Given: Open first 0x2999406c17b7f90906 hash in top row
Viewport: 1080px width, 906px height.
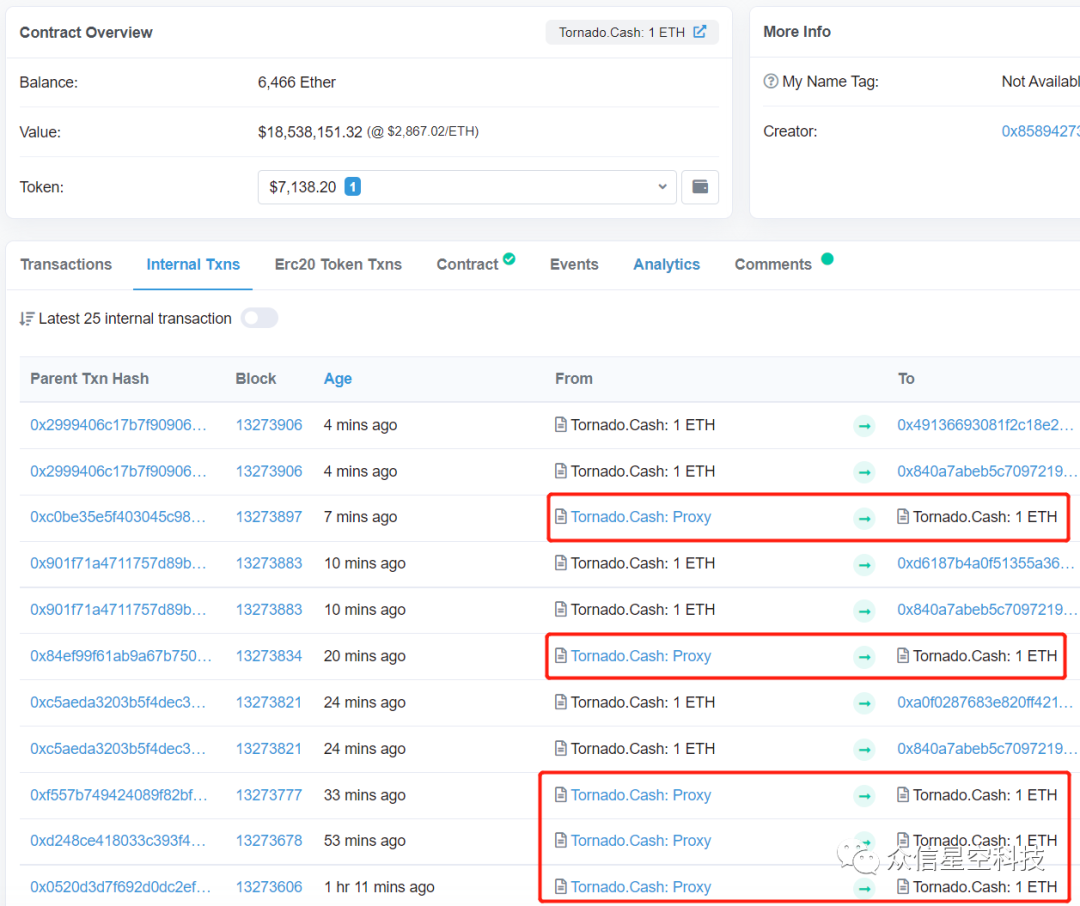Looking at the screenshot, I should click(x=118, y=424).
